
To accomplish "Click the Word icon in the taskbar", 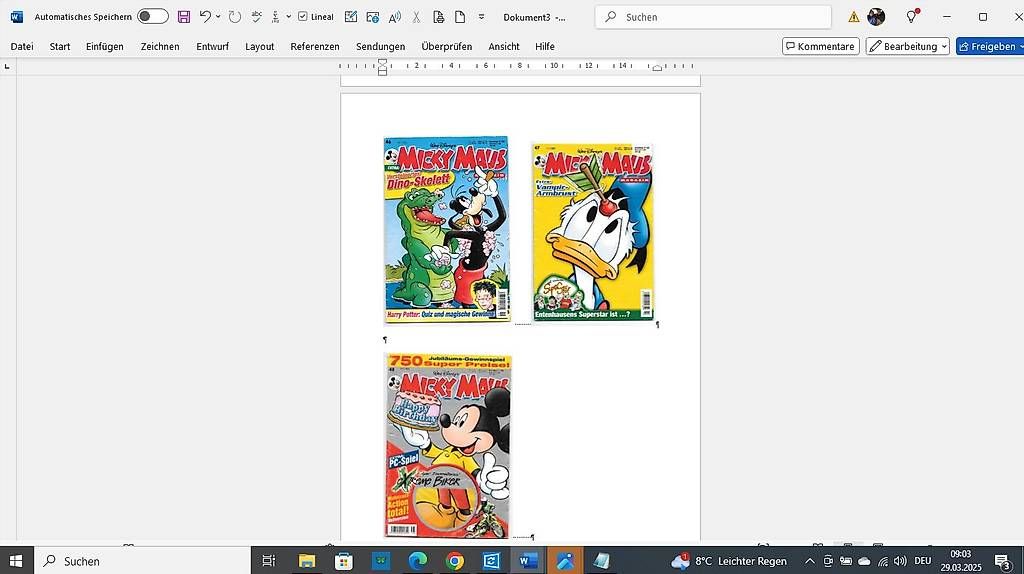I will 528,561.
